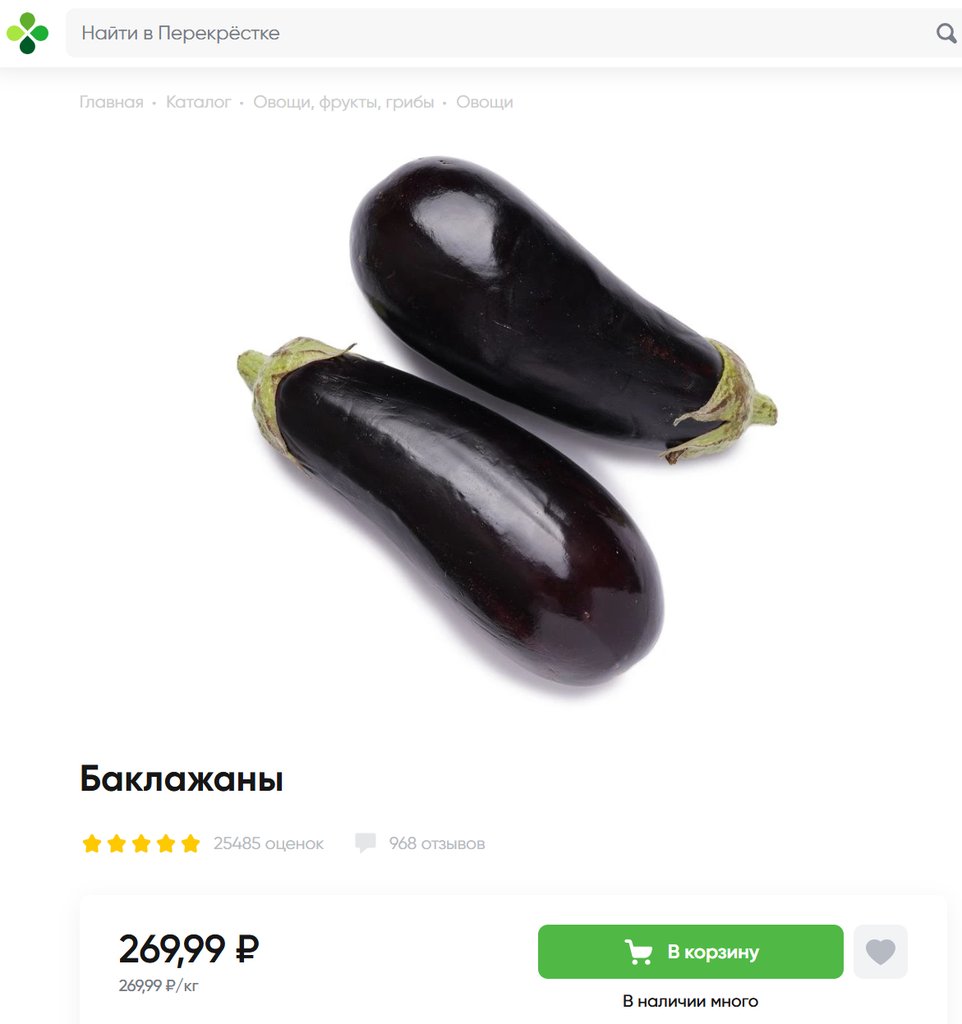Click the speech bubble reviews icon
Screen dimensions: 962x1024
[365, 842]
